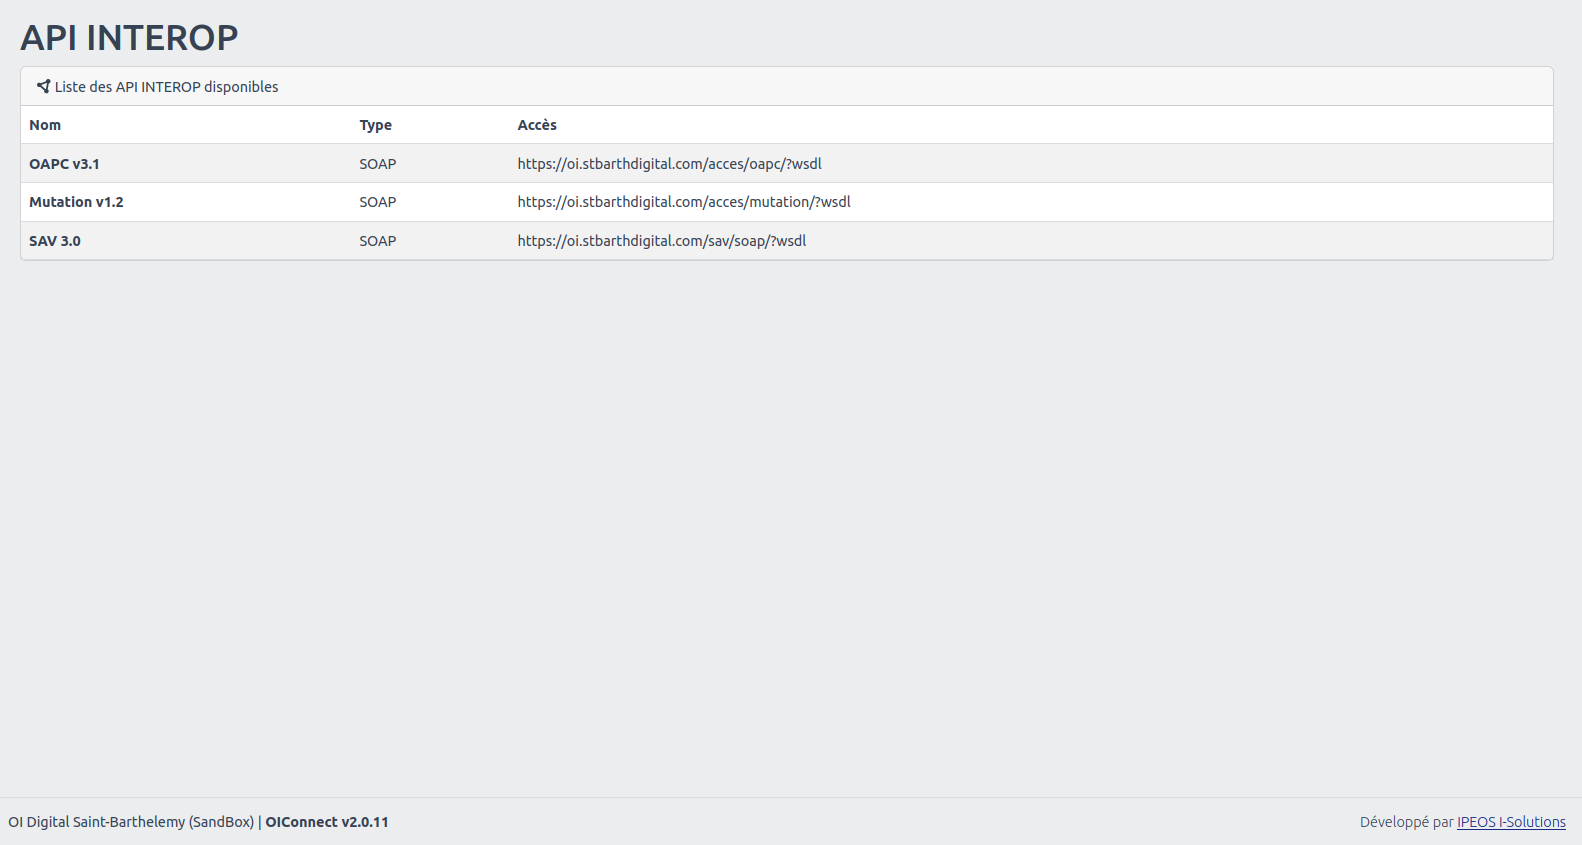
Task: Click SOAP type in Mutation v1.2 row
Action: click(378, 202)
